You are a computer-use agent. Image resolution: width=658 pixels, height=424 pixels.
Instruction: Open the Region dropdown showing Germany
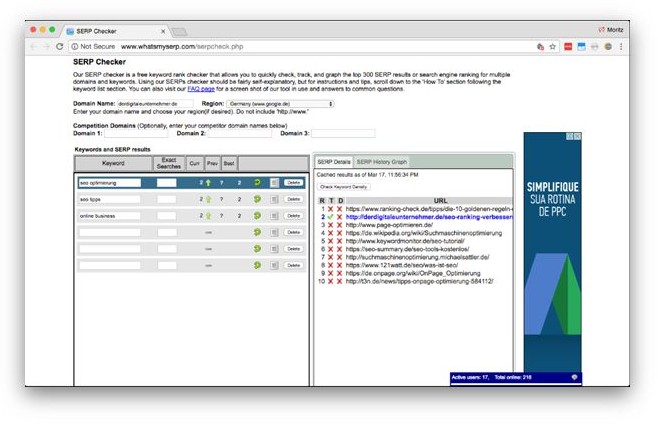(x=280, y=103)
